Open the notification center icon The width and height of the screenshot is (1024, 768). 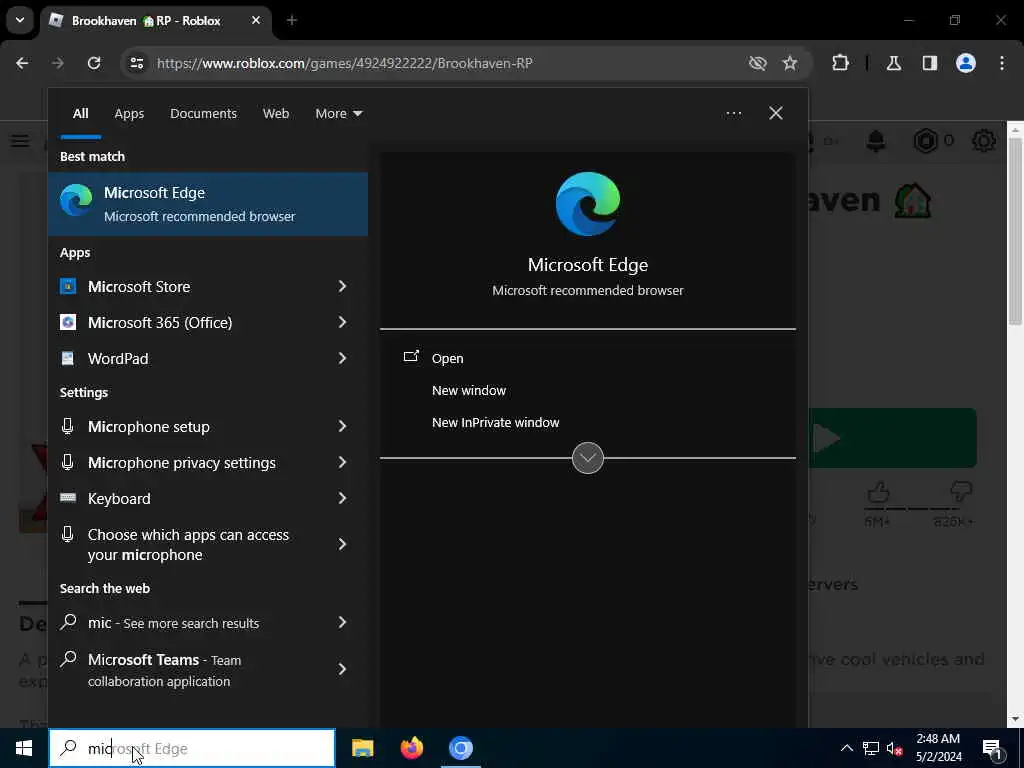click(x=992, y=748)
